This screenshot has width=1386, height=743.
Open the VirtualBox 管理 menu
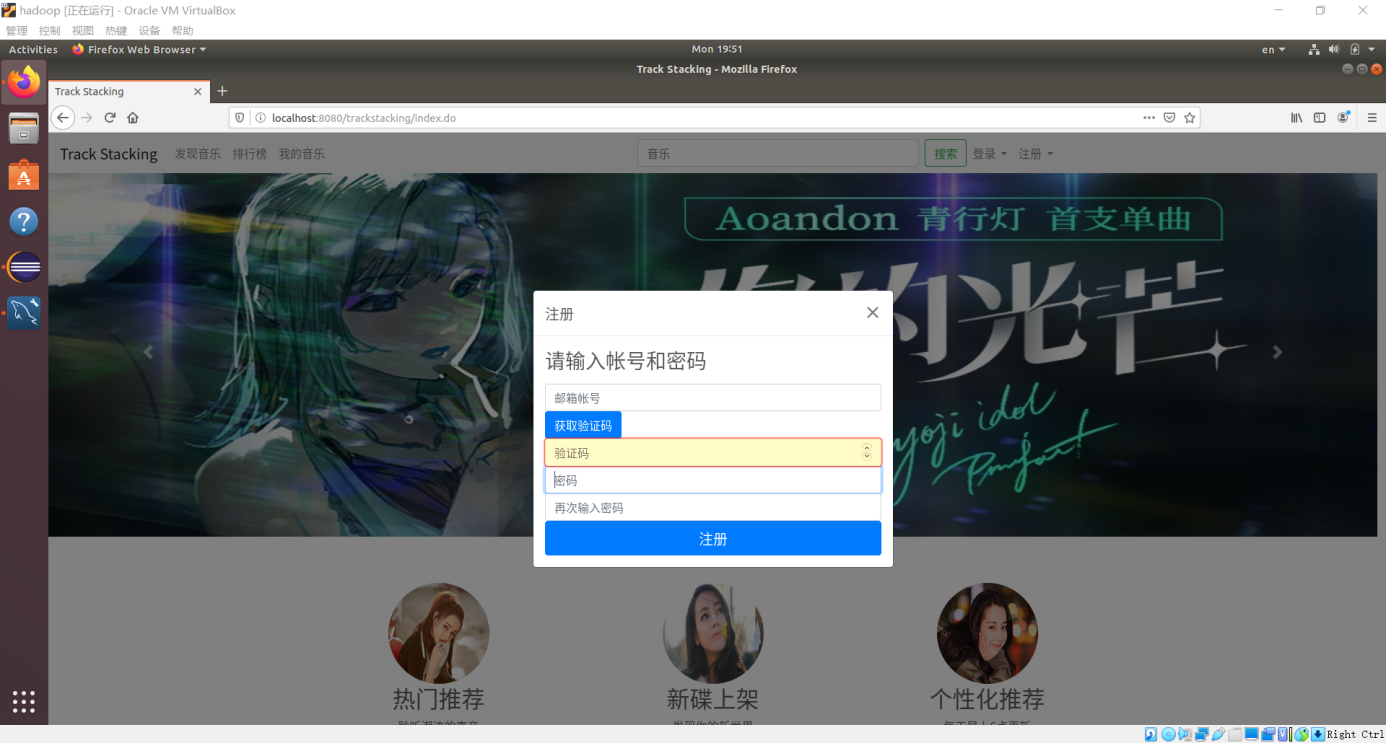[17, 31]
